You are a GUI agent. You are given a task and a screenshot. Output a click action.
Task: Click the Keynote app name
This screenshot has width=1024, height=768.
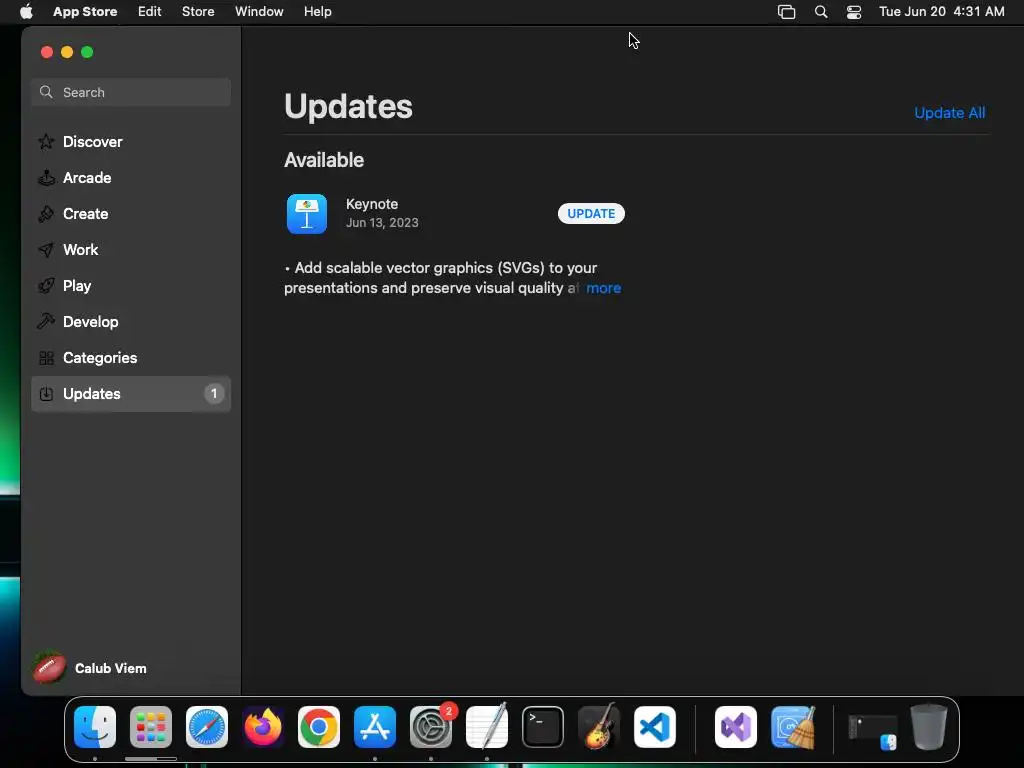click(372, 204)
